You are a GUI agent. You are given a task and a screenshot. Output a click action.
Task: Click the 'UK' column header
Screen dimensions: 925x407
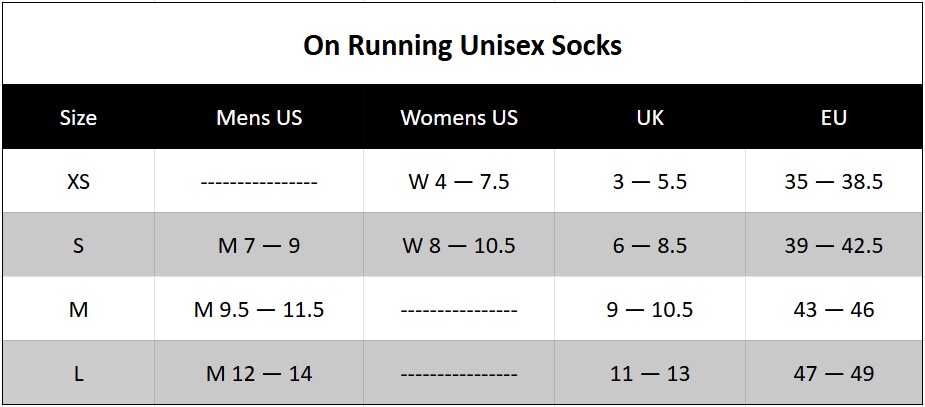pyautogui.click(x=650, y=118)
